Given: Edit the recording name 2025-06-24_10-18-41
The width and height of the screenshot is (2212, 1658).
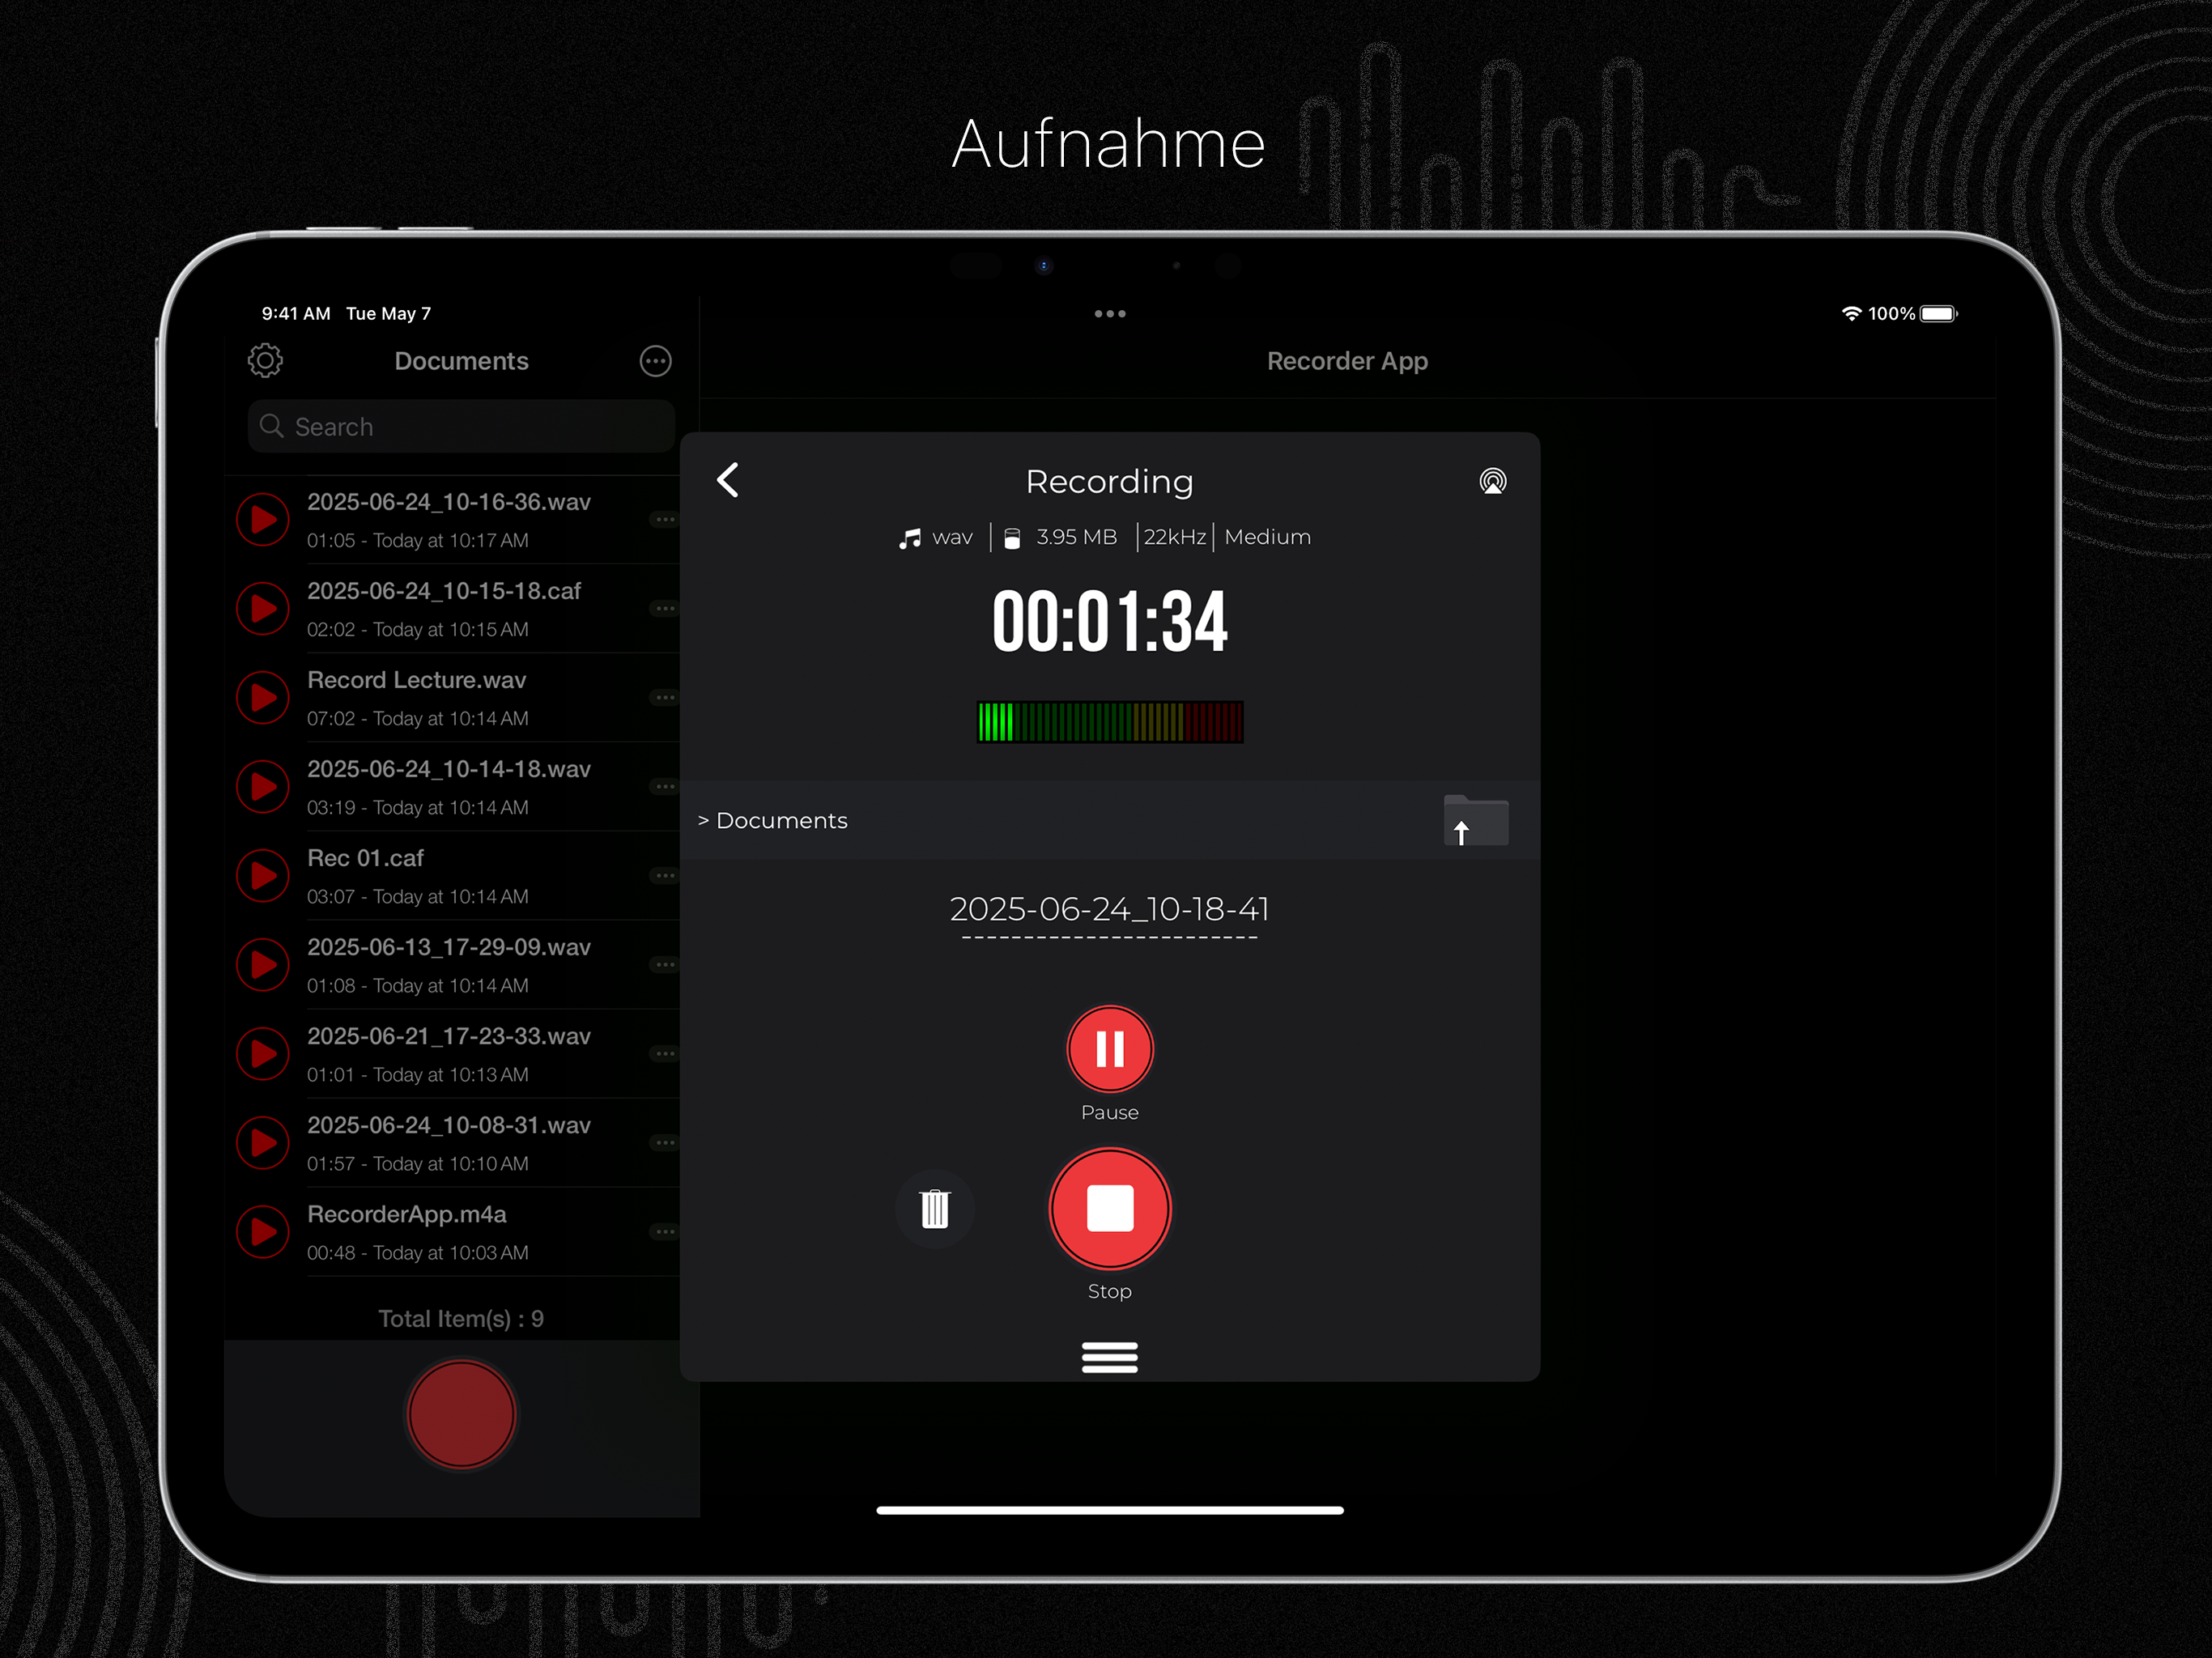Looking at the screenshot, I should tap(1109, 909).
